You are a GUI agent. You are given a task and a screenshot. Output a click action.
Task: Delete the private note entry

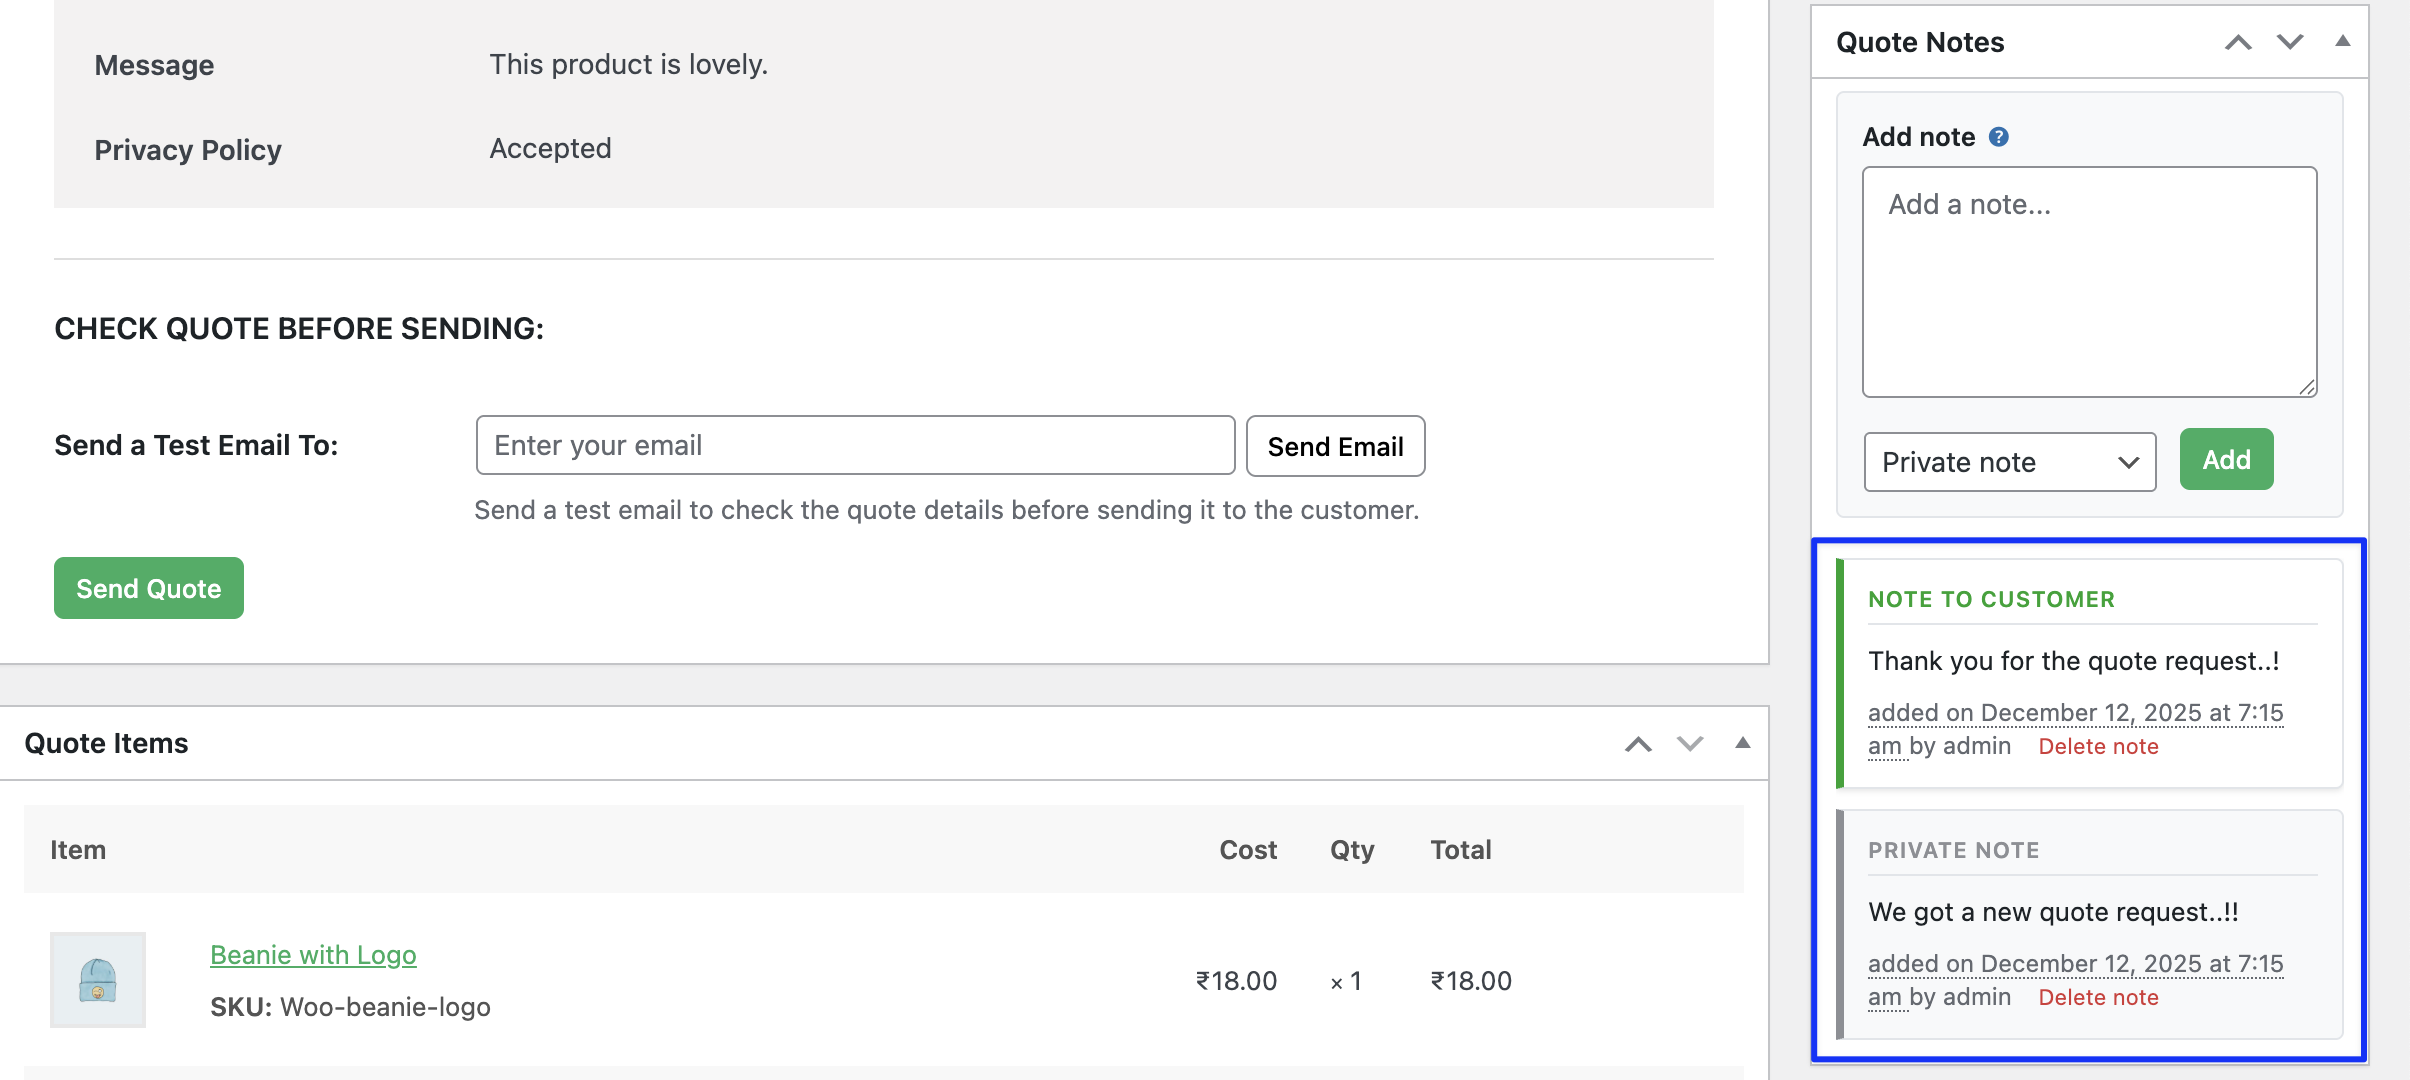[x=2098, y=998]
